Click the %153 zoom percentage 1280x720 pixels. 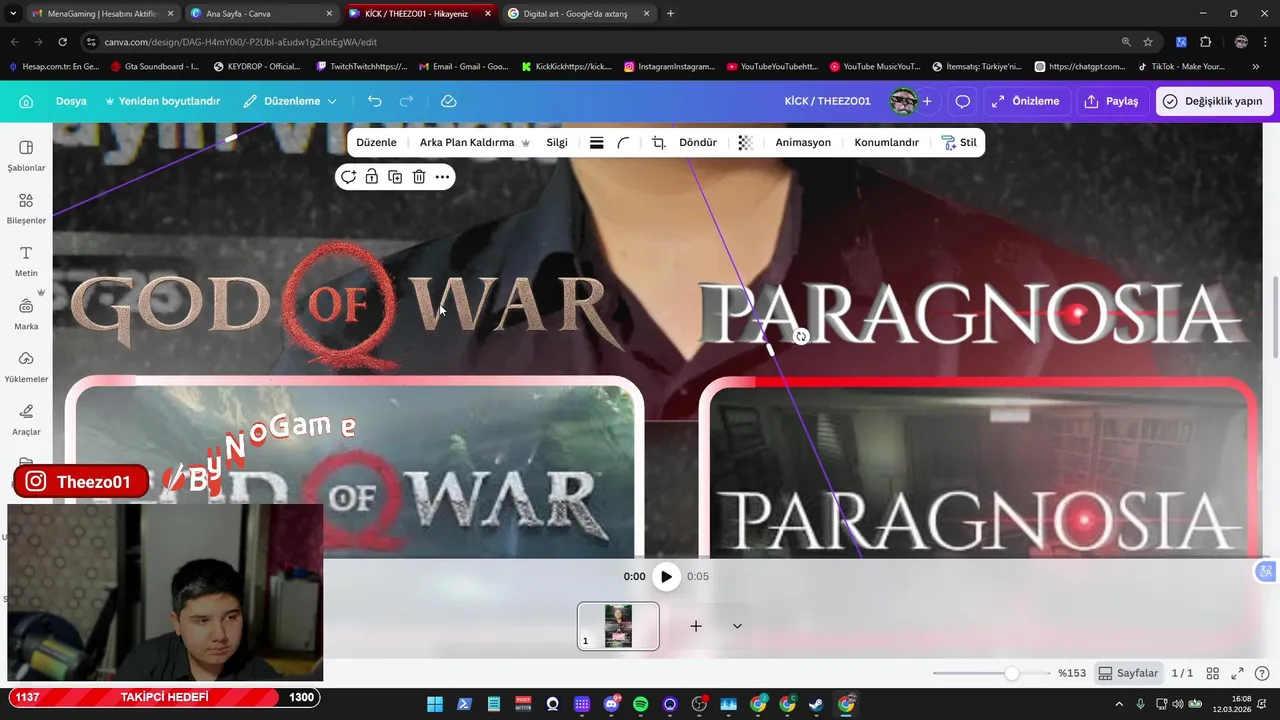[1072, 673]
